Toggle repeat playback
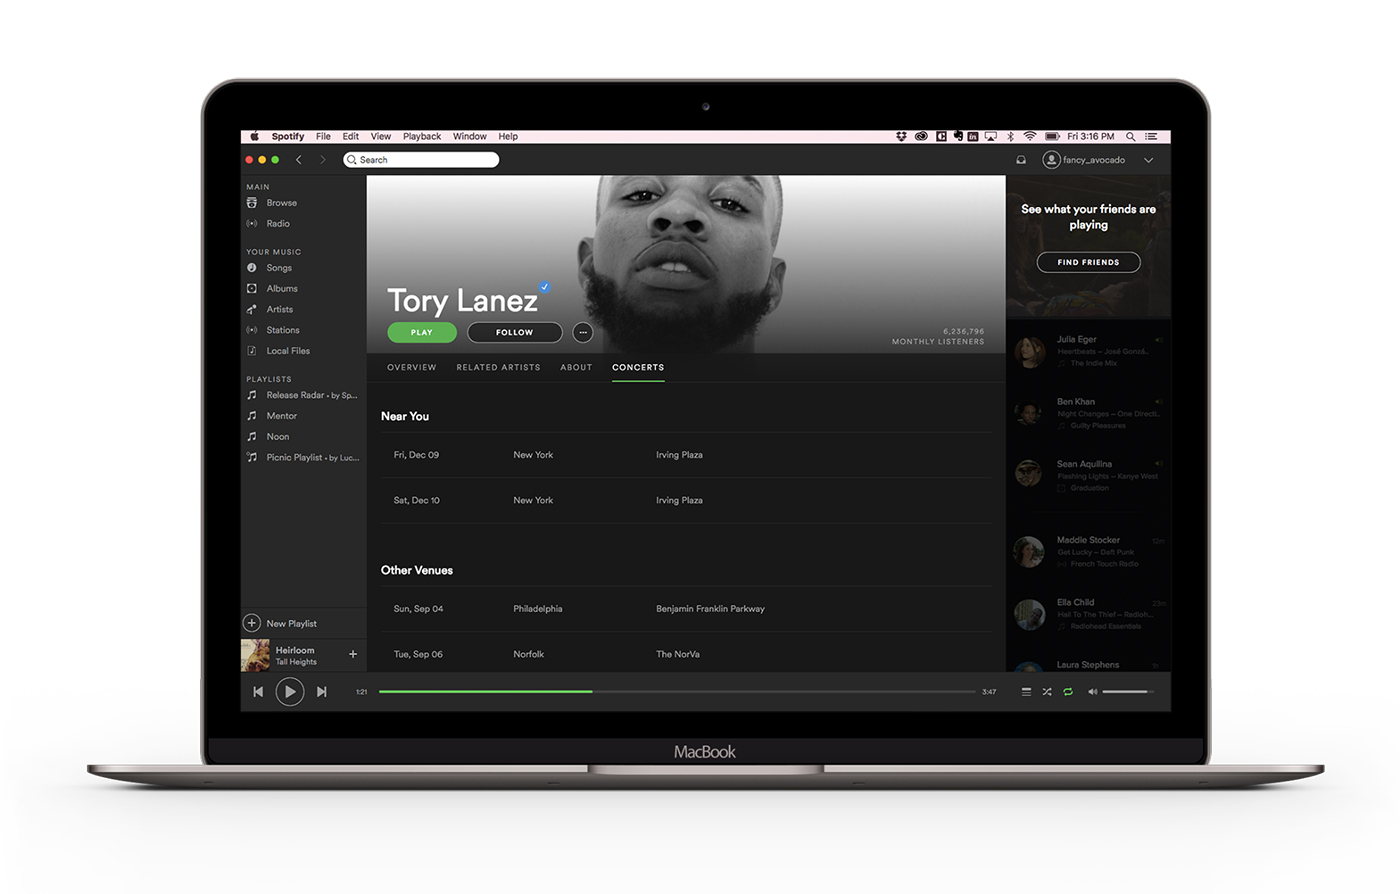The width and height of the screenshot is (1400, 894). click(1068, 691)
